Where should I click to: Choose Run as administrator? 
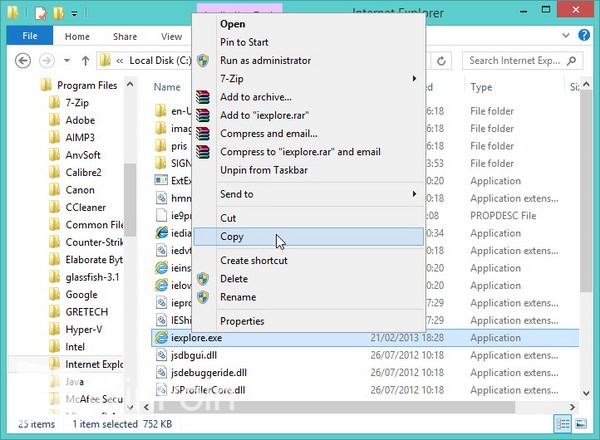tap(308, 60)
